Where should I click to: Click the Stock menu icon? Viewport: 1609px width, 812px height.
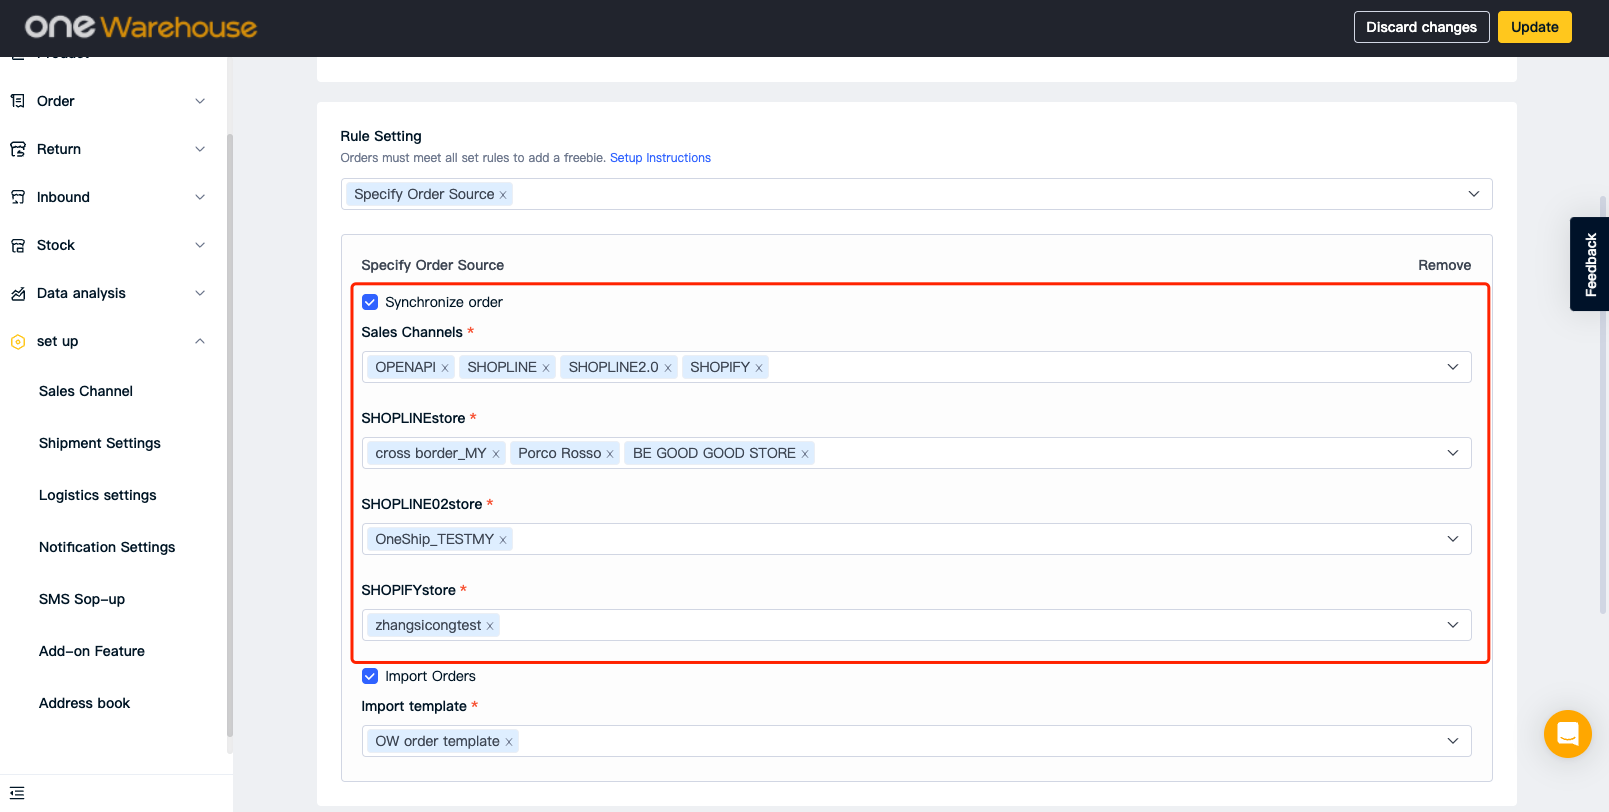click(18, 245)
